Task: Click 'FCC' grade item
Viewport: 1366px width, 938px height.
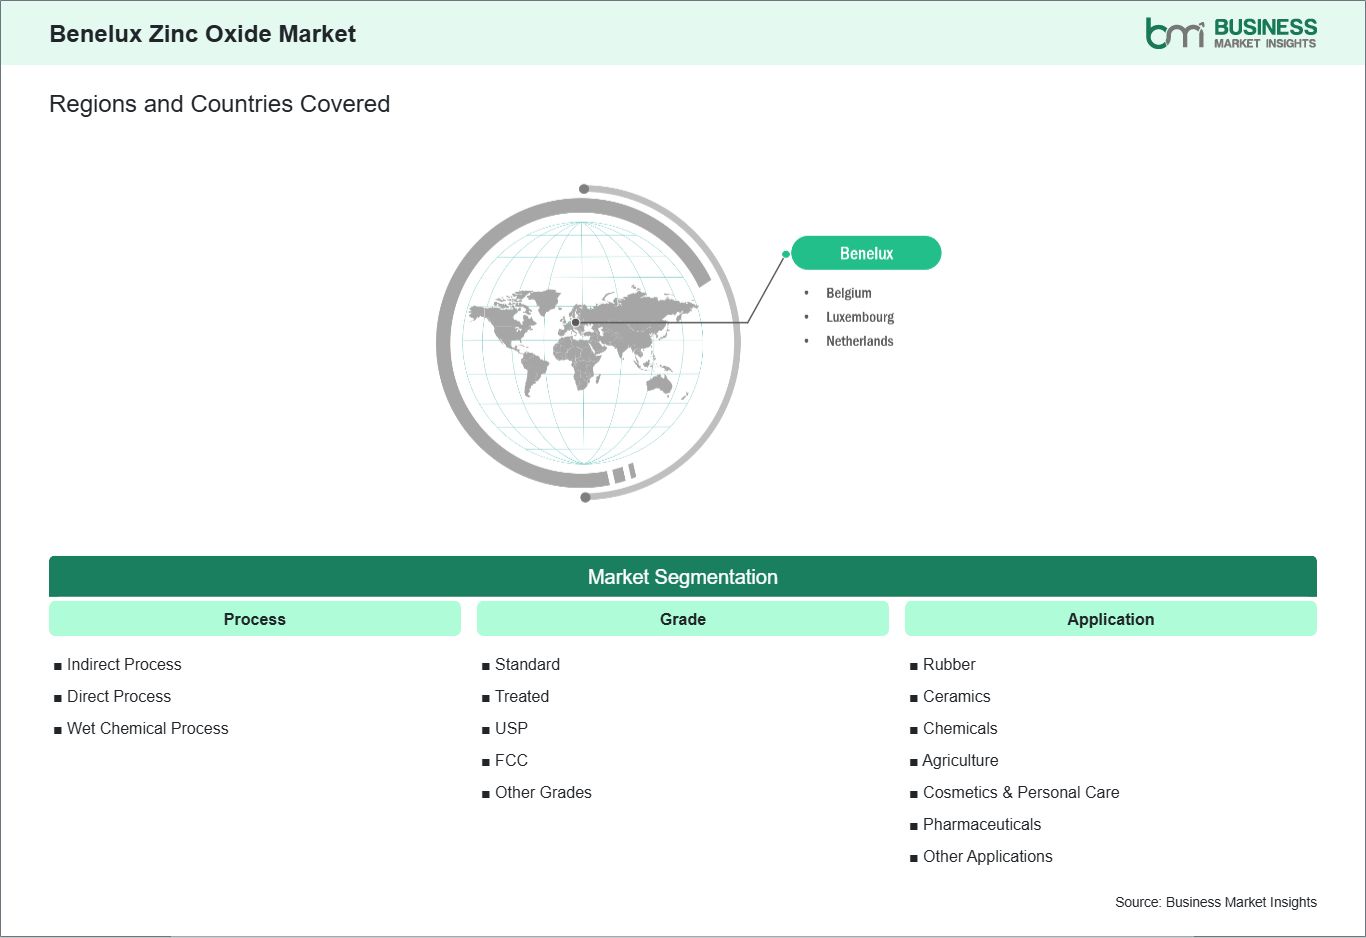Action: [511, 760]
